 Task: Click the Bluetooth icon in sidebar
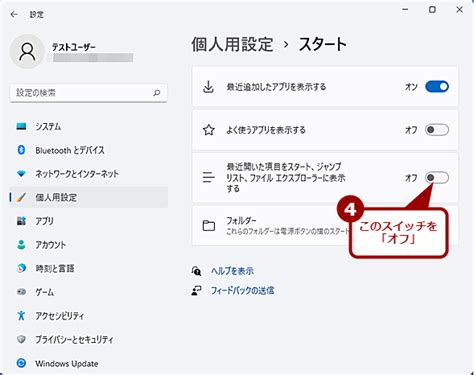(x=21, y=150)
